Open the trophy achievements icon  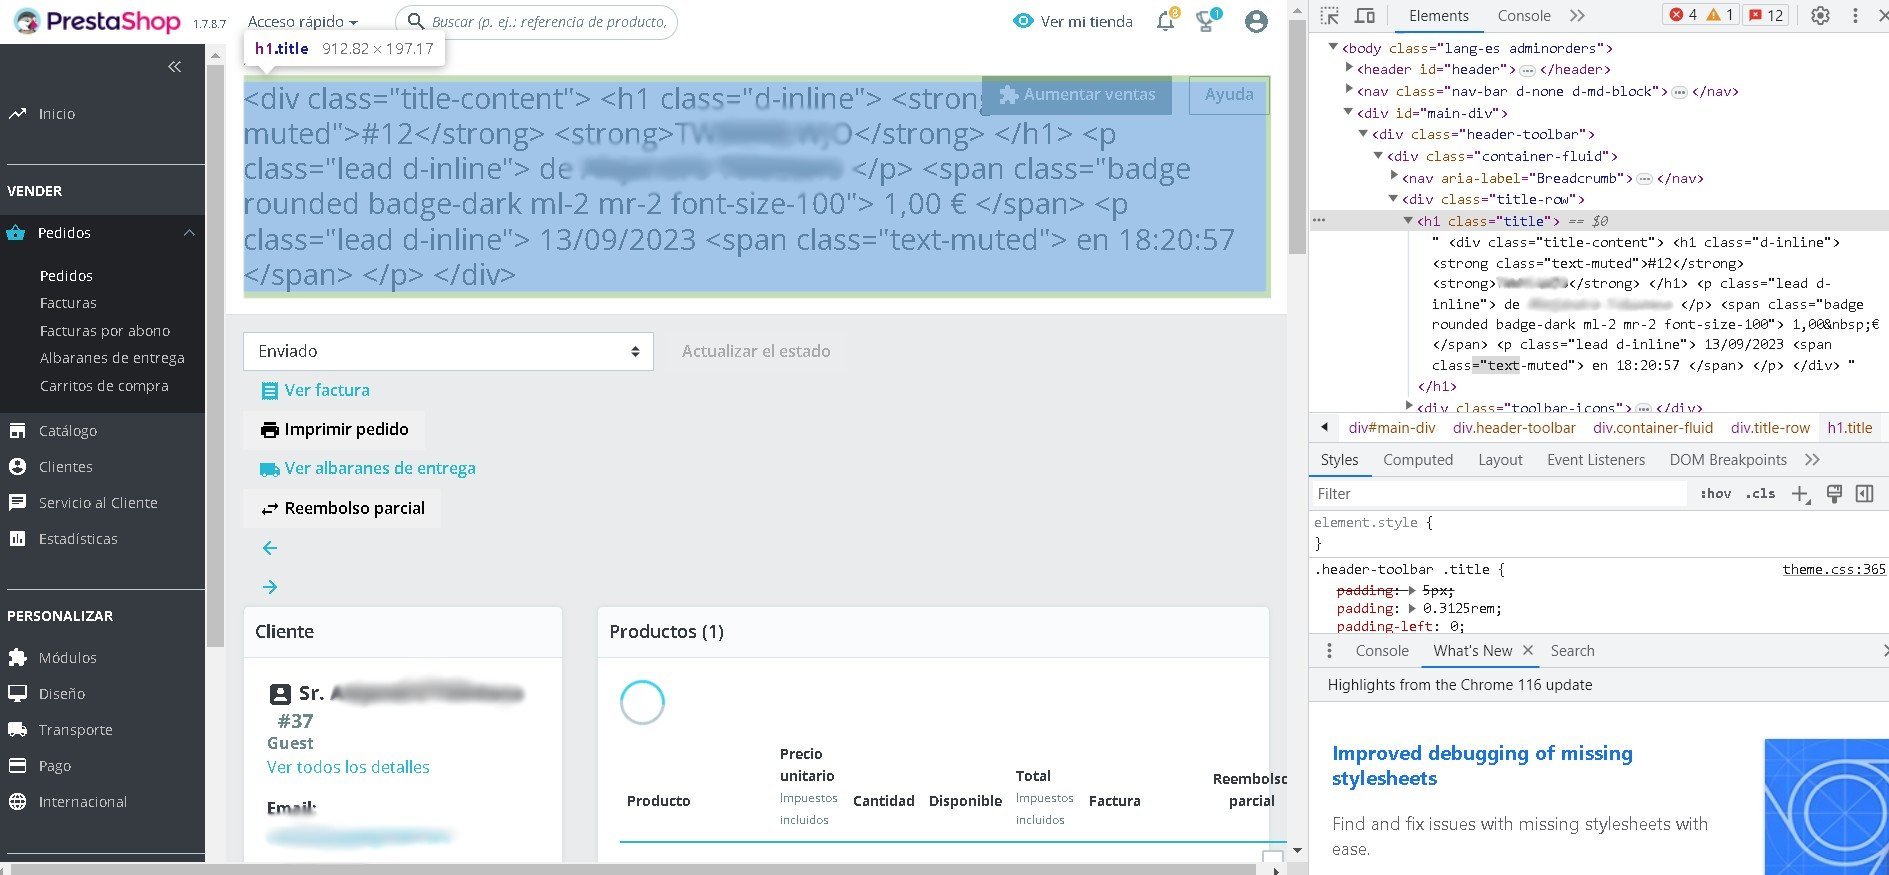(x=1207, y=21)
